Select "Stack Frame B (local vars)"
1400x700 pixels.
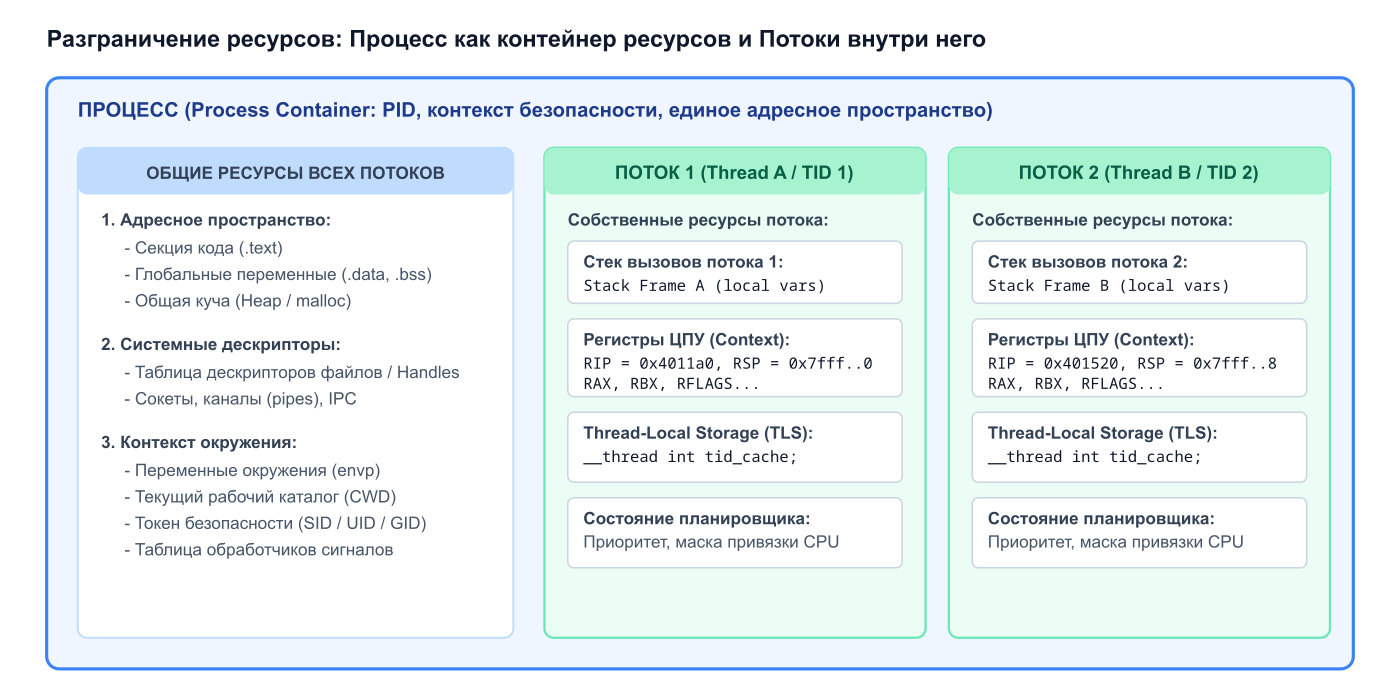(x=1109, y=286)
